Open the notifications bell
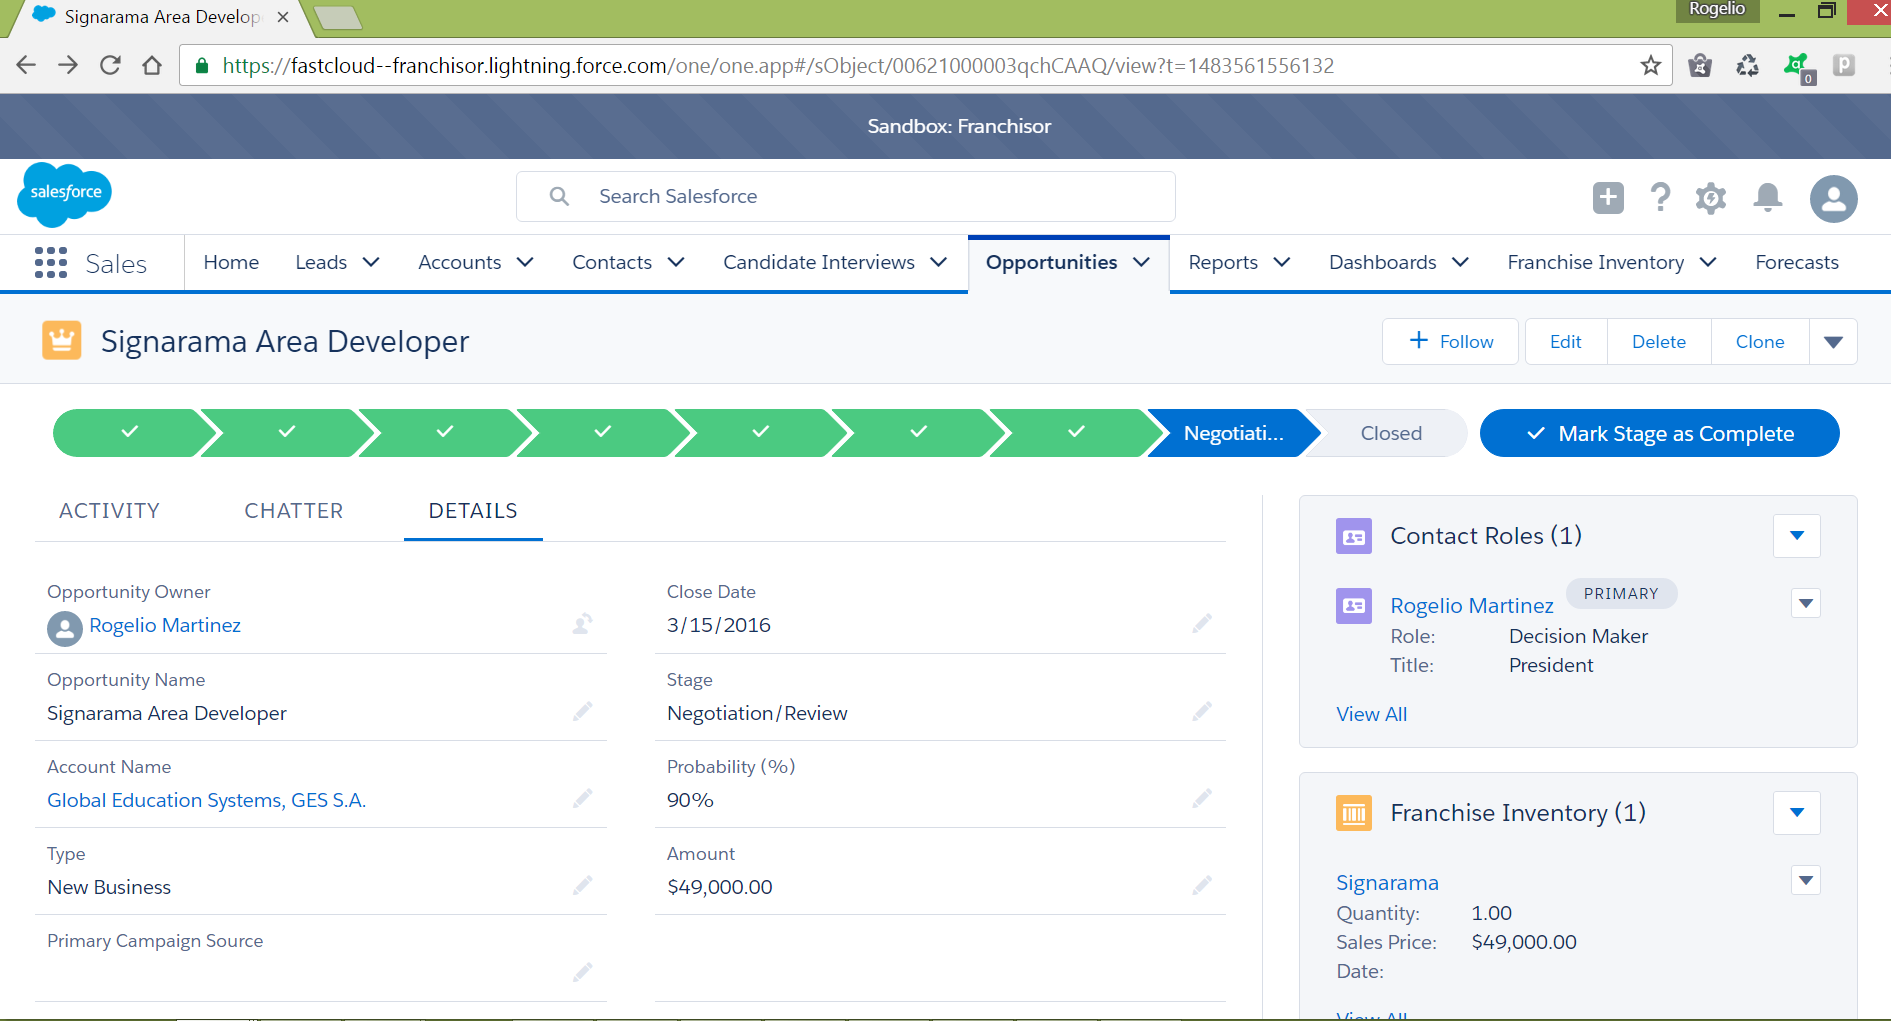Screen dimensions: 1891x1021 point(1768,197)
